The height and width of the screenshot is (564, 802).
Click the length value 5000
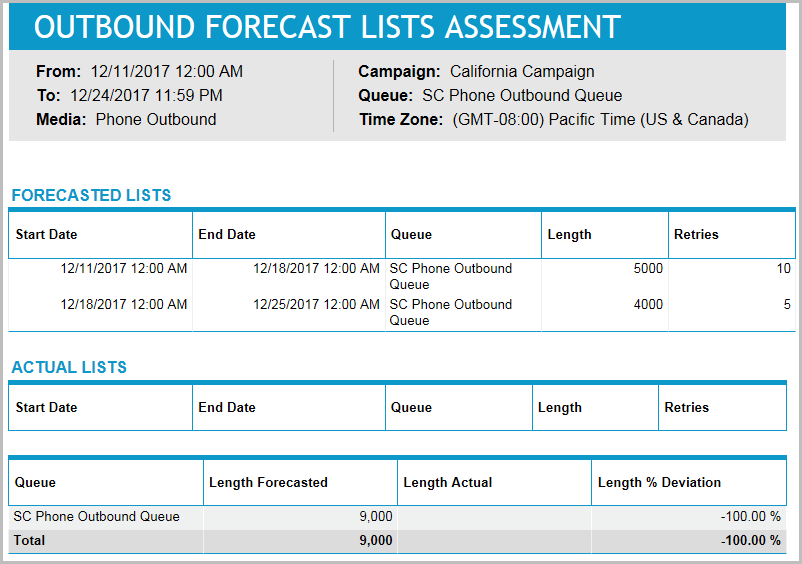[x=648, y=268]
